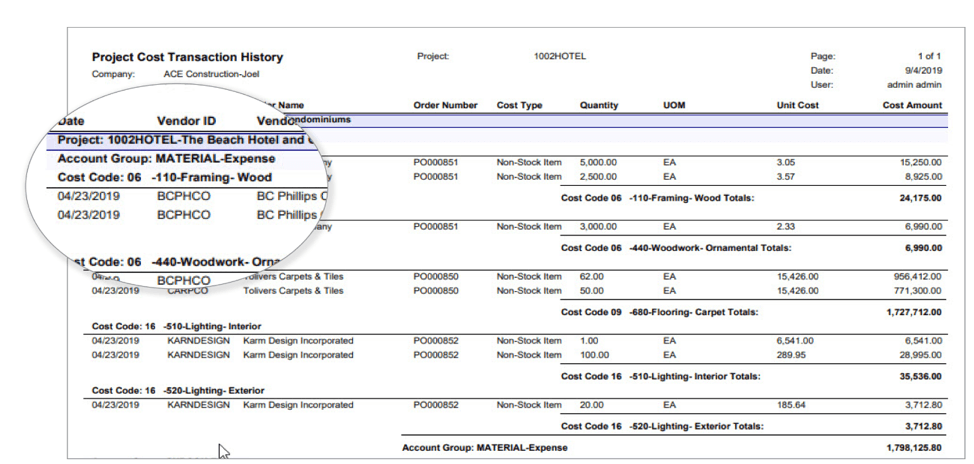Image resolution: width=974 pixels, height=464 pixels.
Task: Click magnified 'Date' column header
Action: pyautogui.click(x=71, y=122)
